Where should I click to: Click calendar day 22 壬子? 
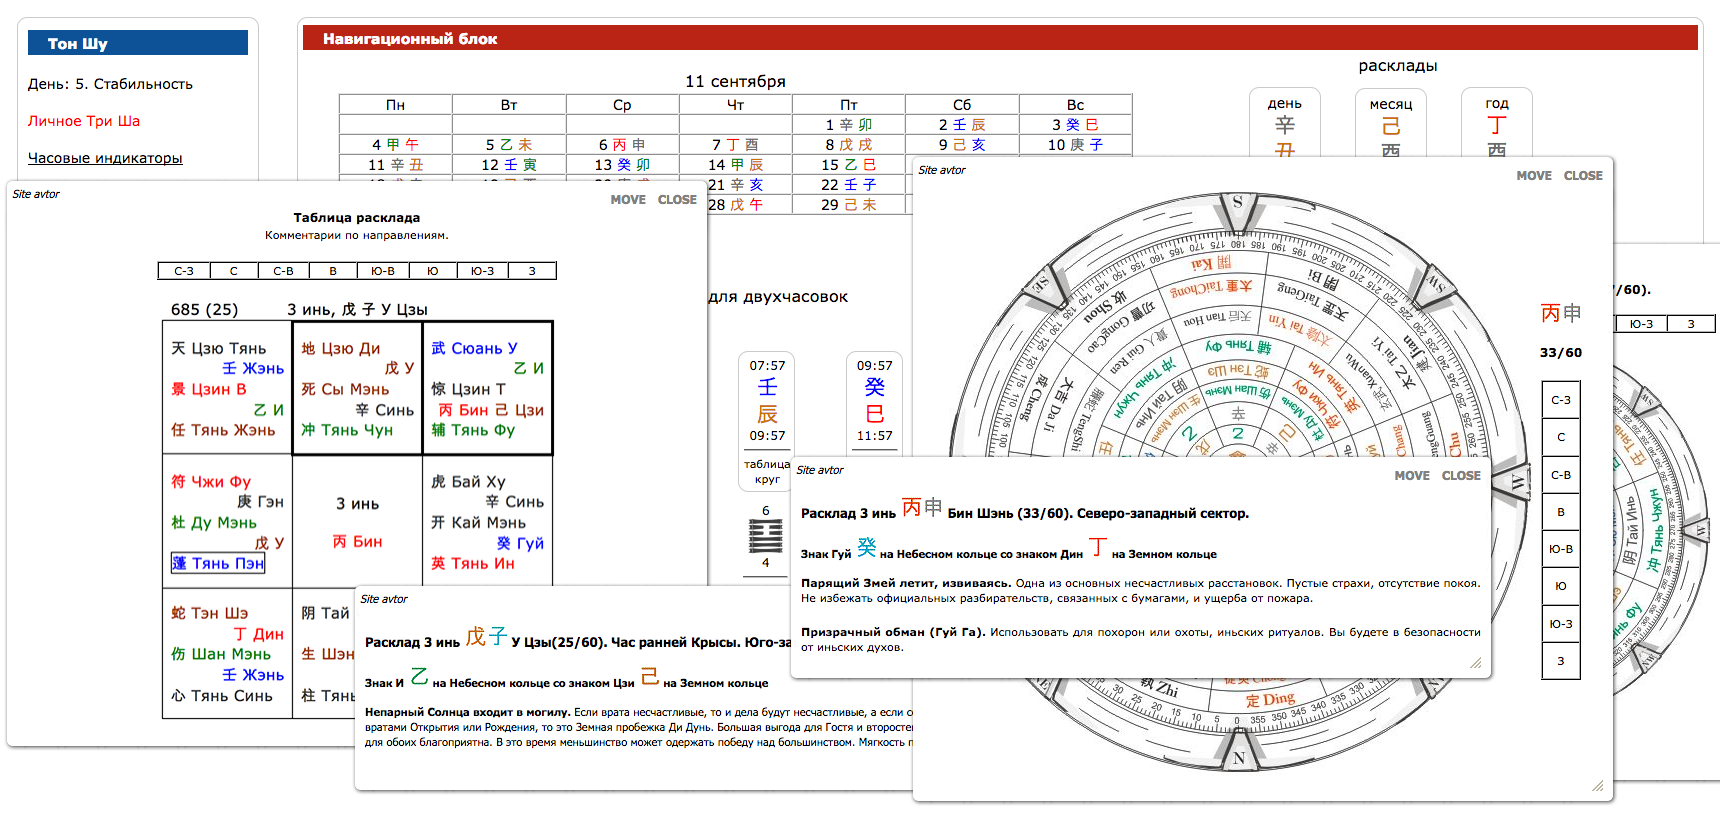point(849,185)
